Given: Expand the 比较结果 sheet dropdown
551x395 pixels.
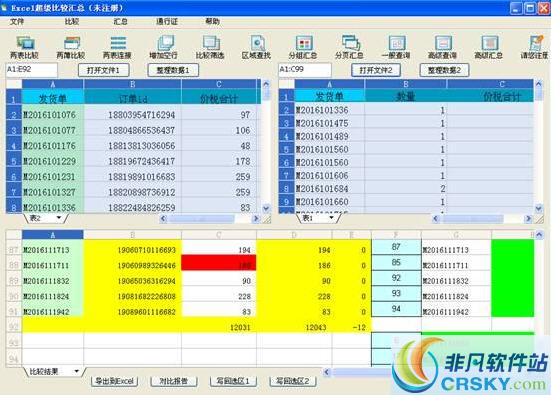Looking at the screenshot, I should (x=76, y=371).
